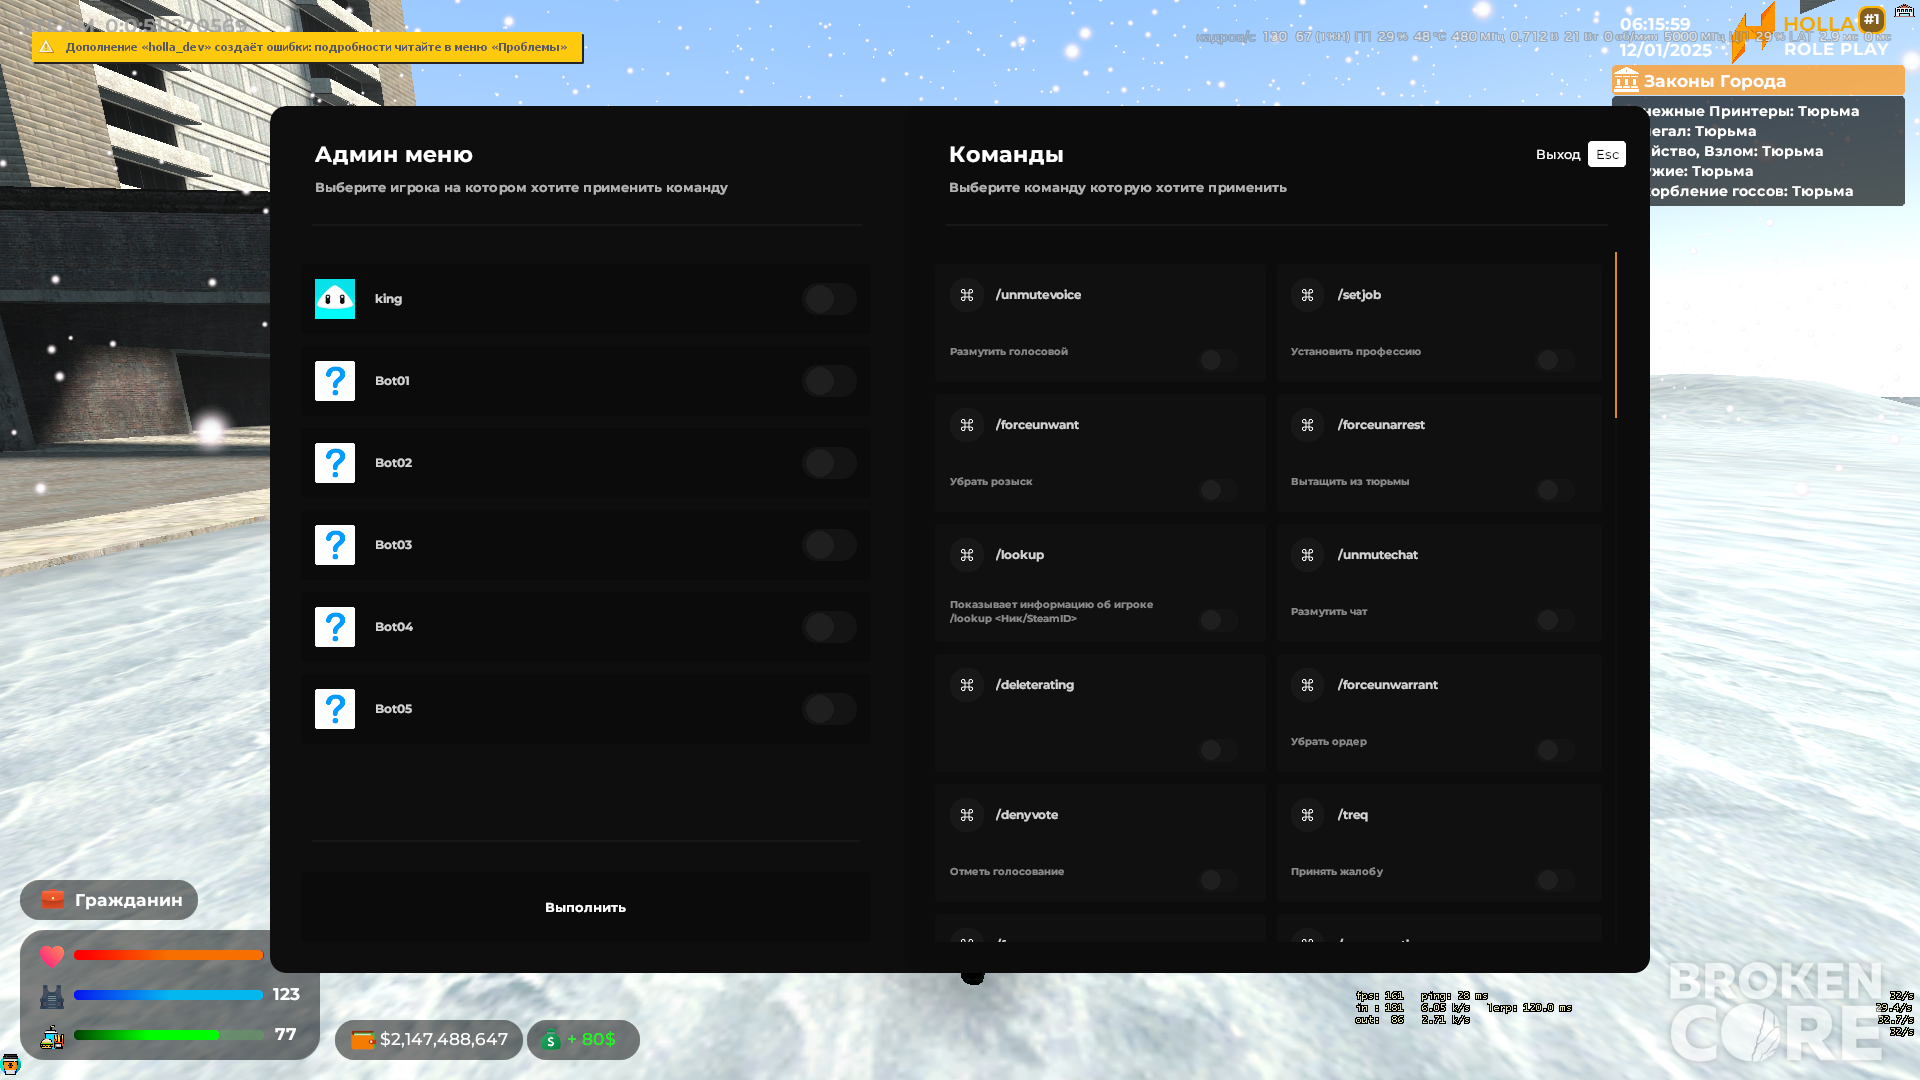Click the commands list scrollbar
1920x1080 pixels.
pyautogui.click(x=1616, y=335)
